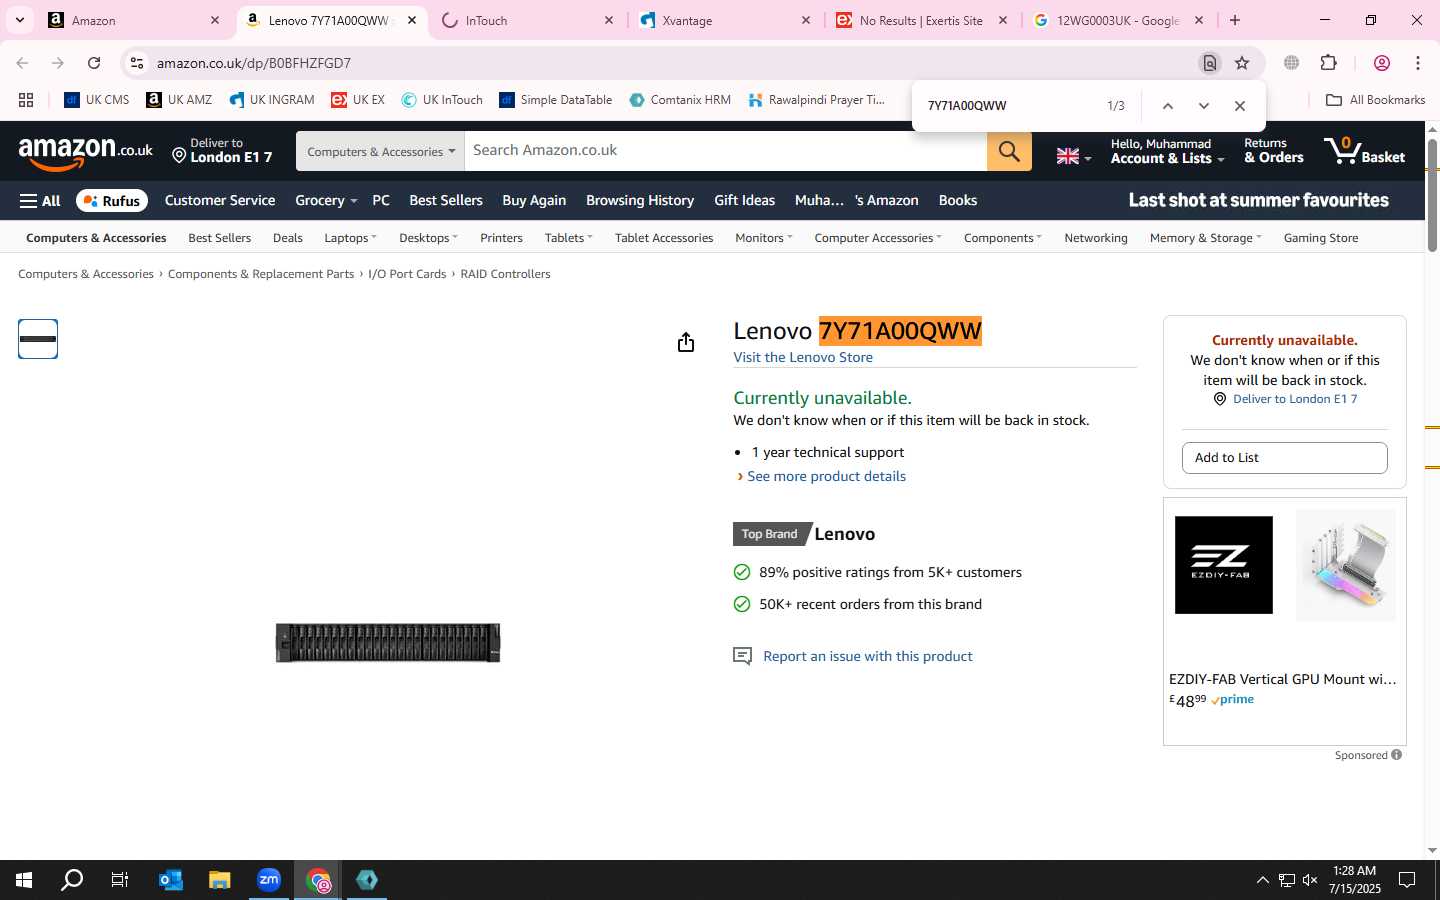This screenshot has width=1440, height=900.
Task: Go to next find result arrow
Action: pyautogui.click(x=1203, y=106)
